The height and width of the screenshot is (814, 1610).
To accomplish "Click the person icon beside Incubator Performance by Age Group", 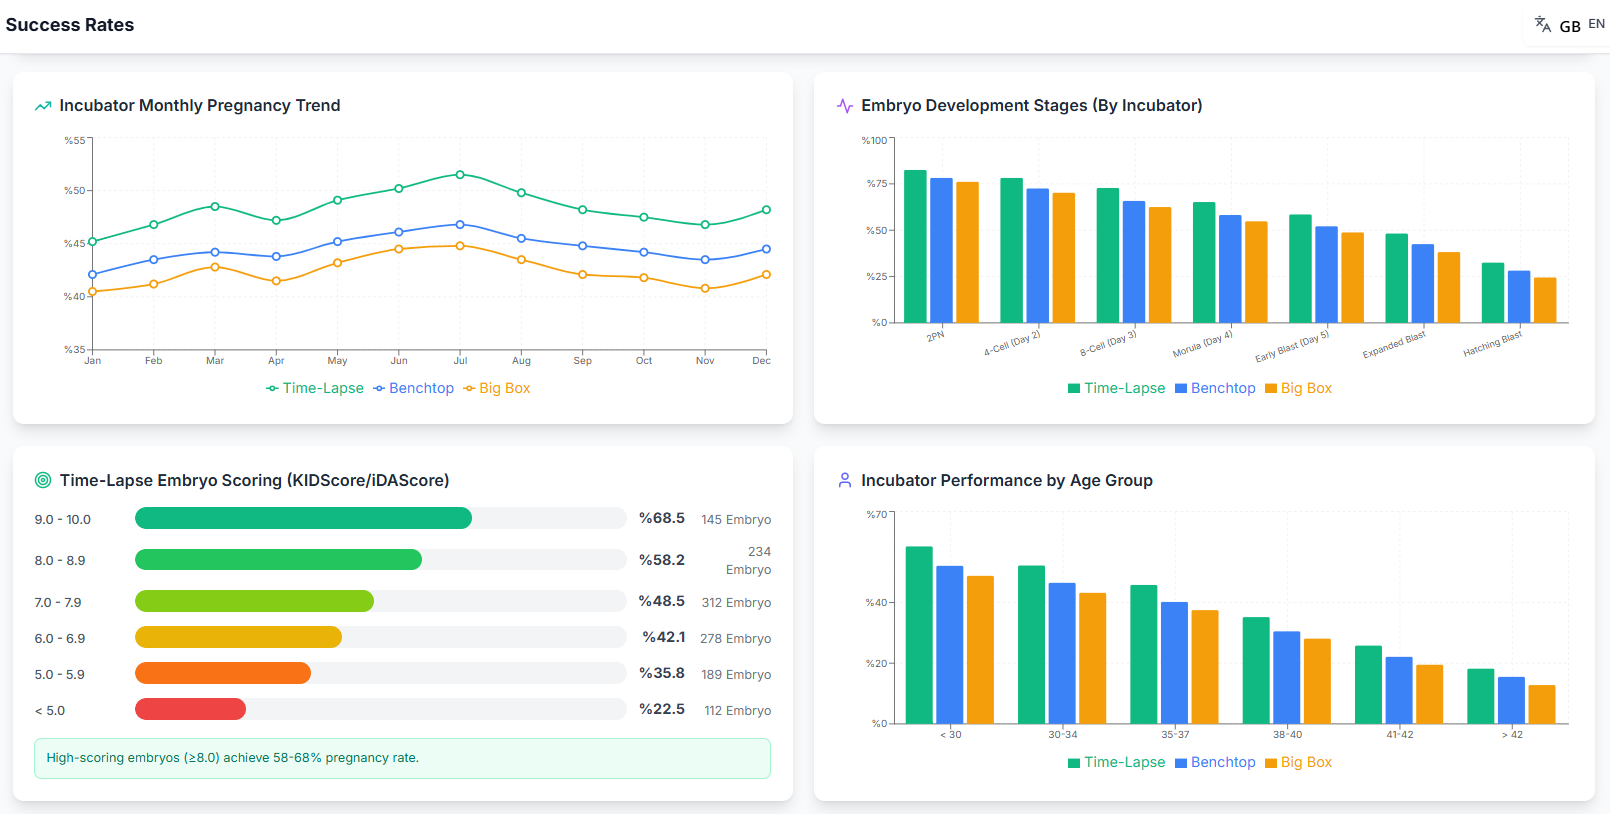I will [845, 480].
